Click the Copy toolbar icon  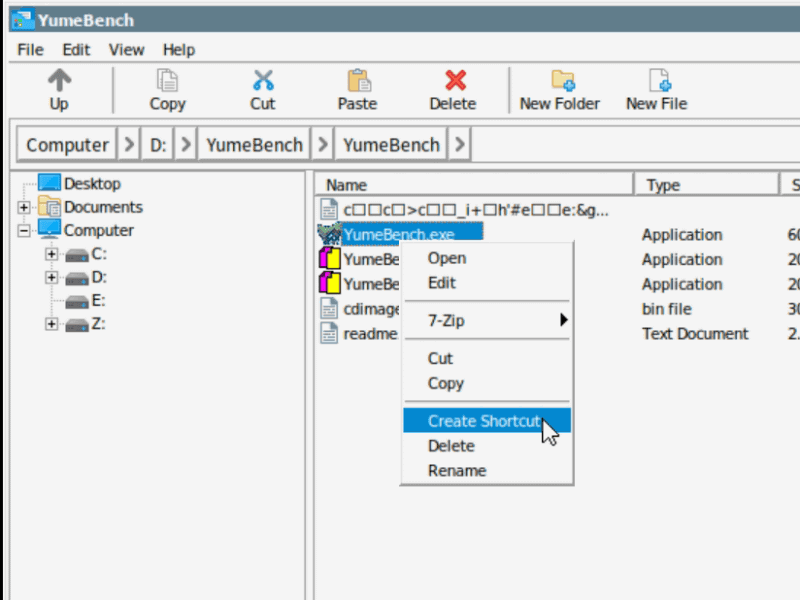[167, 81]
